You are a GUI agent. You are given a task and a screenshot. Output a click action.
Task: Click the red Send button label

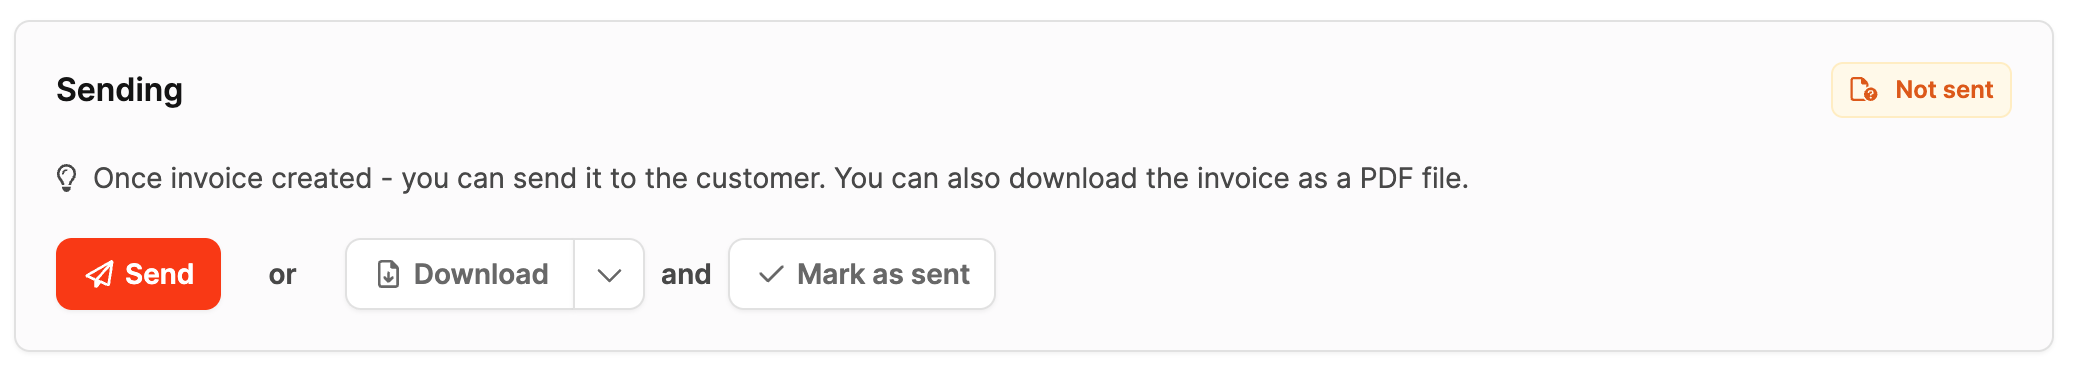(x=159, y=274)
